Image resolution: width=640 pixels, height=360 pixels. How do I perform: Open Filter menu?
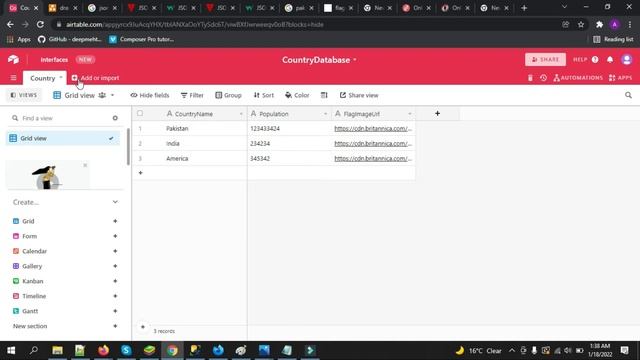(x=192, y=95)
